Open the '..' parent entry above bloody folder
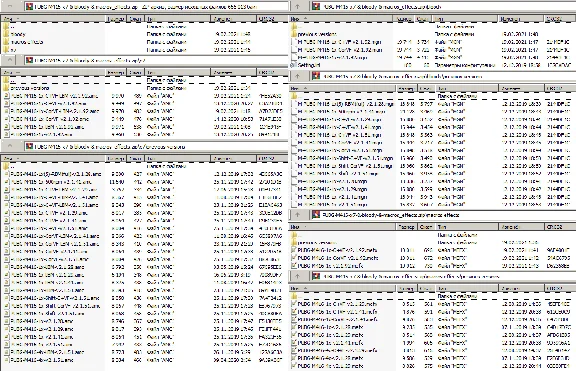 (x=13, y=26)
